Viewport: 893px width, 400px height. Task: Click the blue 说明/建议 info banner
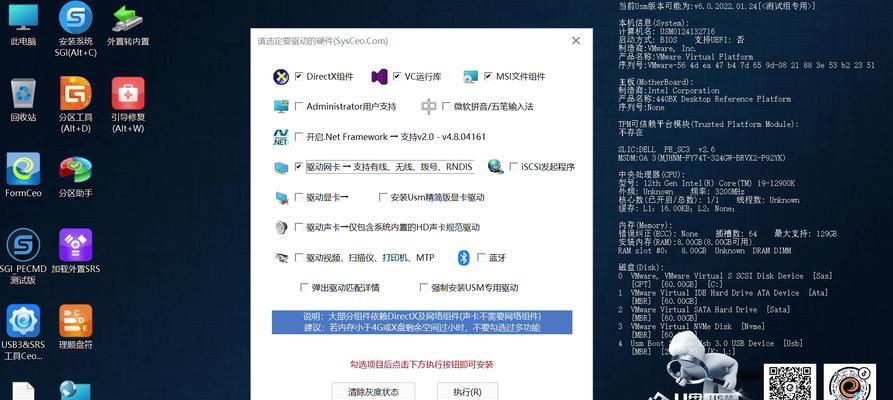tap(422, 322)
